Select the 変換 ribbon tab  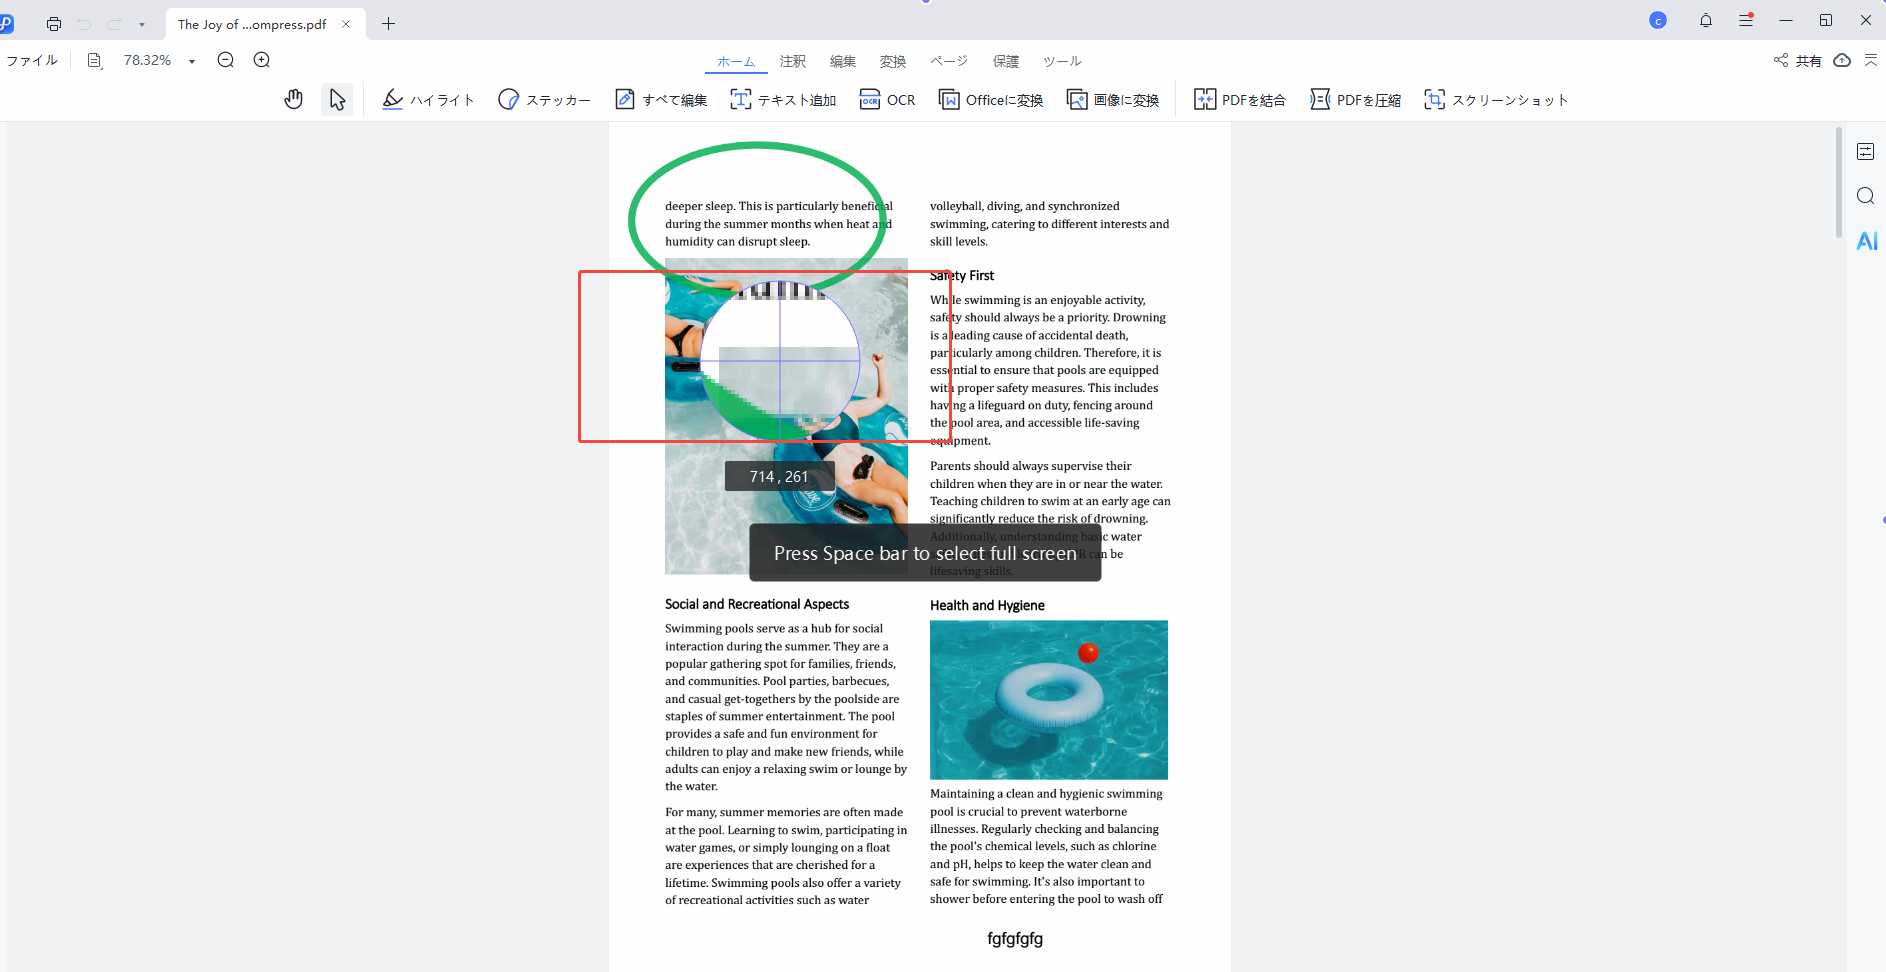click(x=893, y=61)
